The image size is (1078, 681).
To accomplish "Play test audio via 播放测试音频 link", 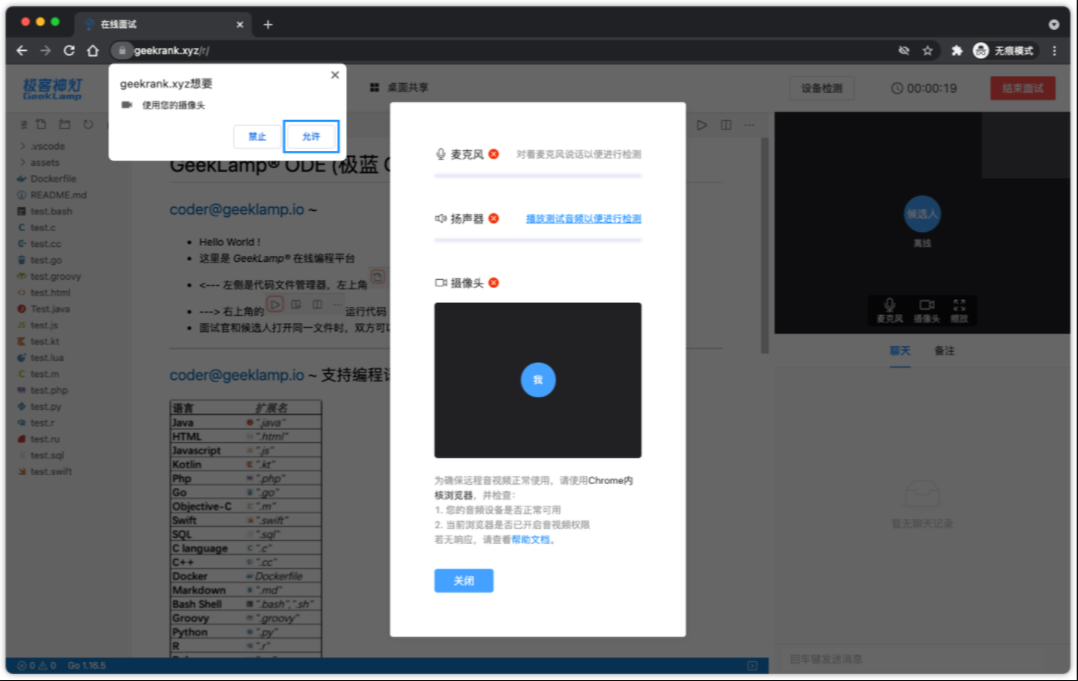I will [x=583, y=219].
